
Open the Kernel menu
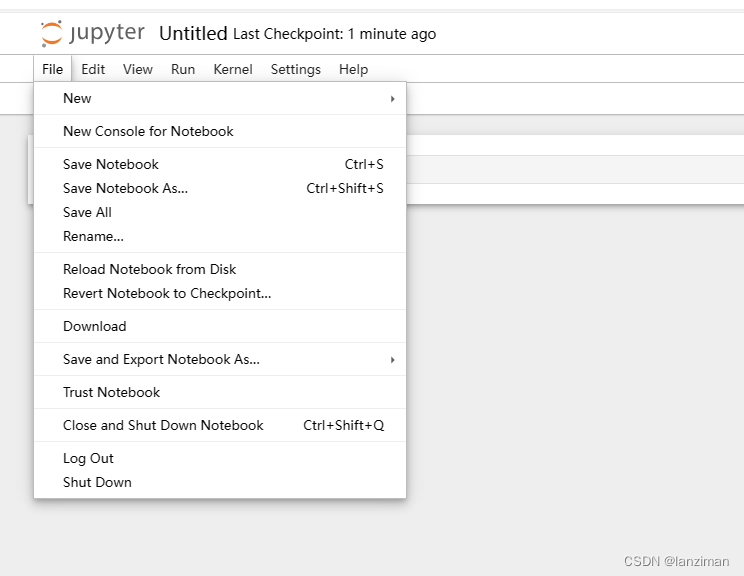coord(232,69)
